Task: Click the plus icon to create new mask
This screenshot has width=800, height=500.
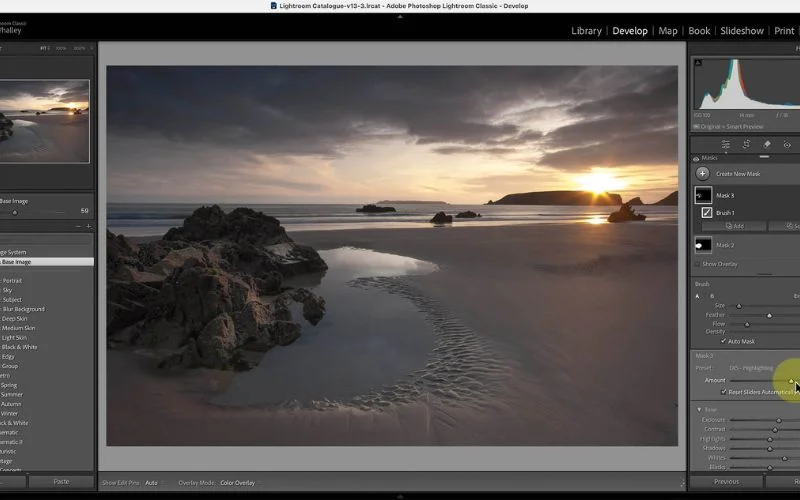Action: pos(702,174)
